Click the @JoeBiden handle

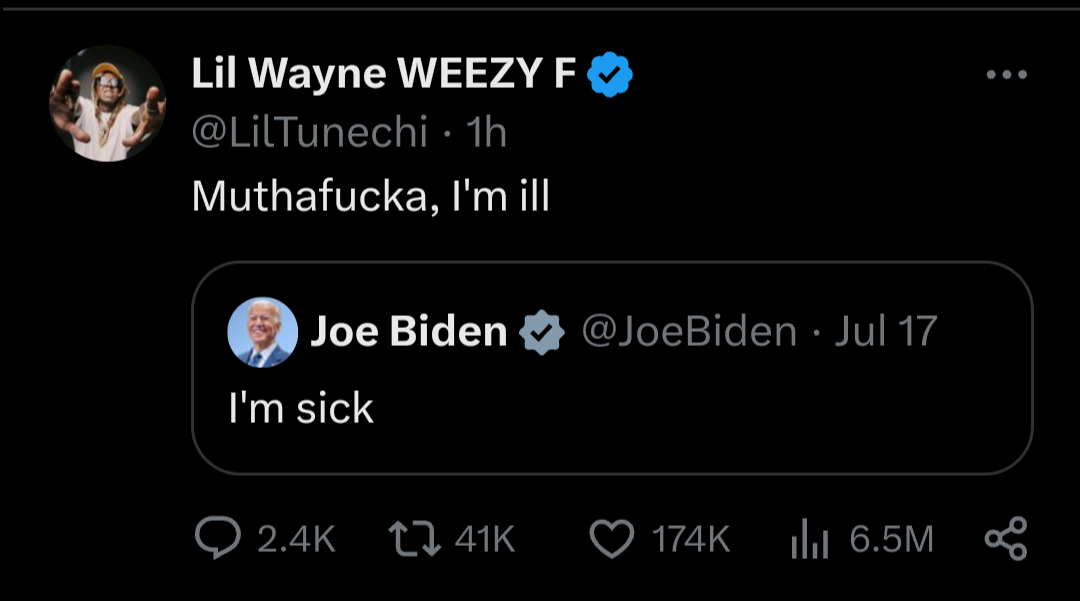pyautogui.click(x=689, y=332)
